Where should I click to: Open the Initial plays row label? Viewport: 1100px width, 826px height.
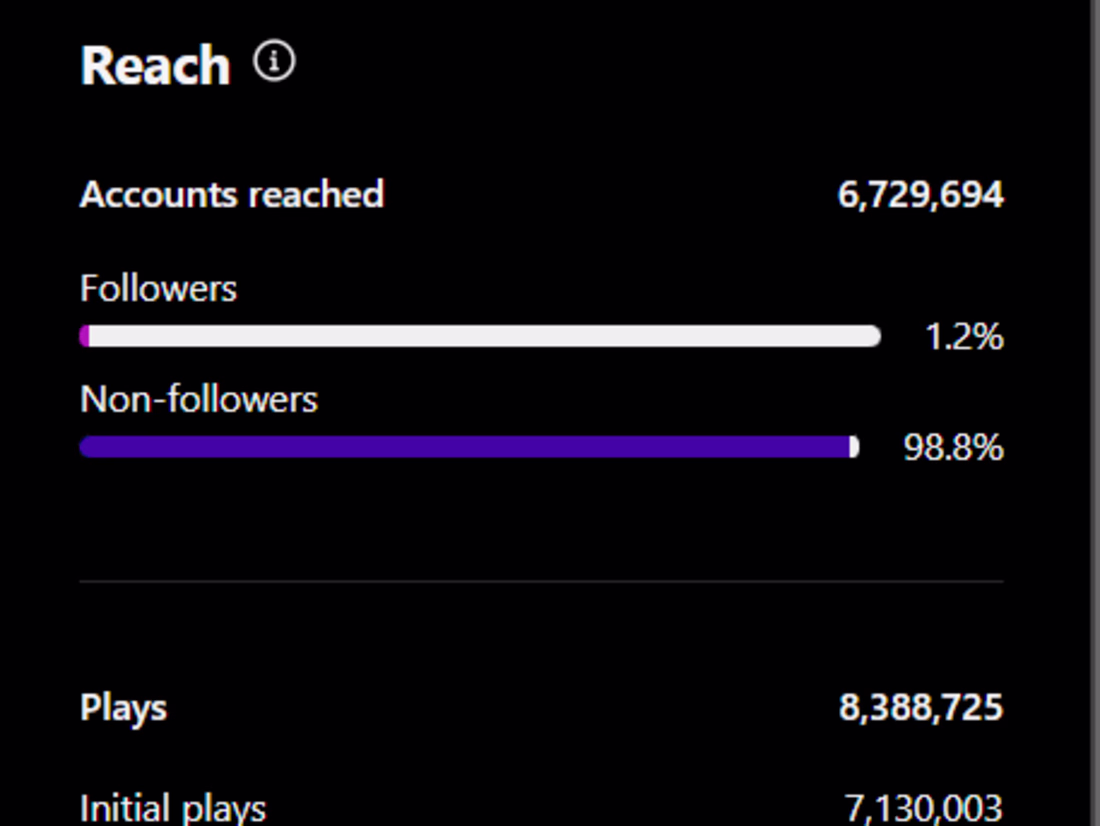[173, 808]
